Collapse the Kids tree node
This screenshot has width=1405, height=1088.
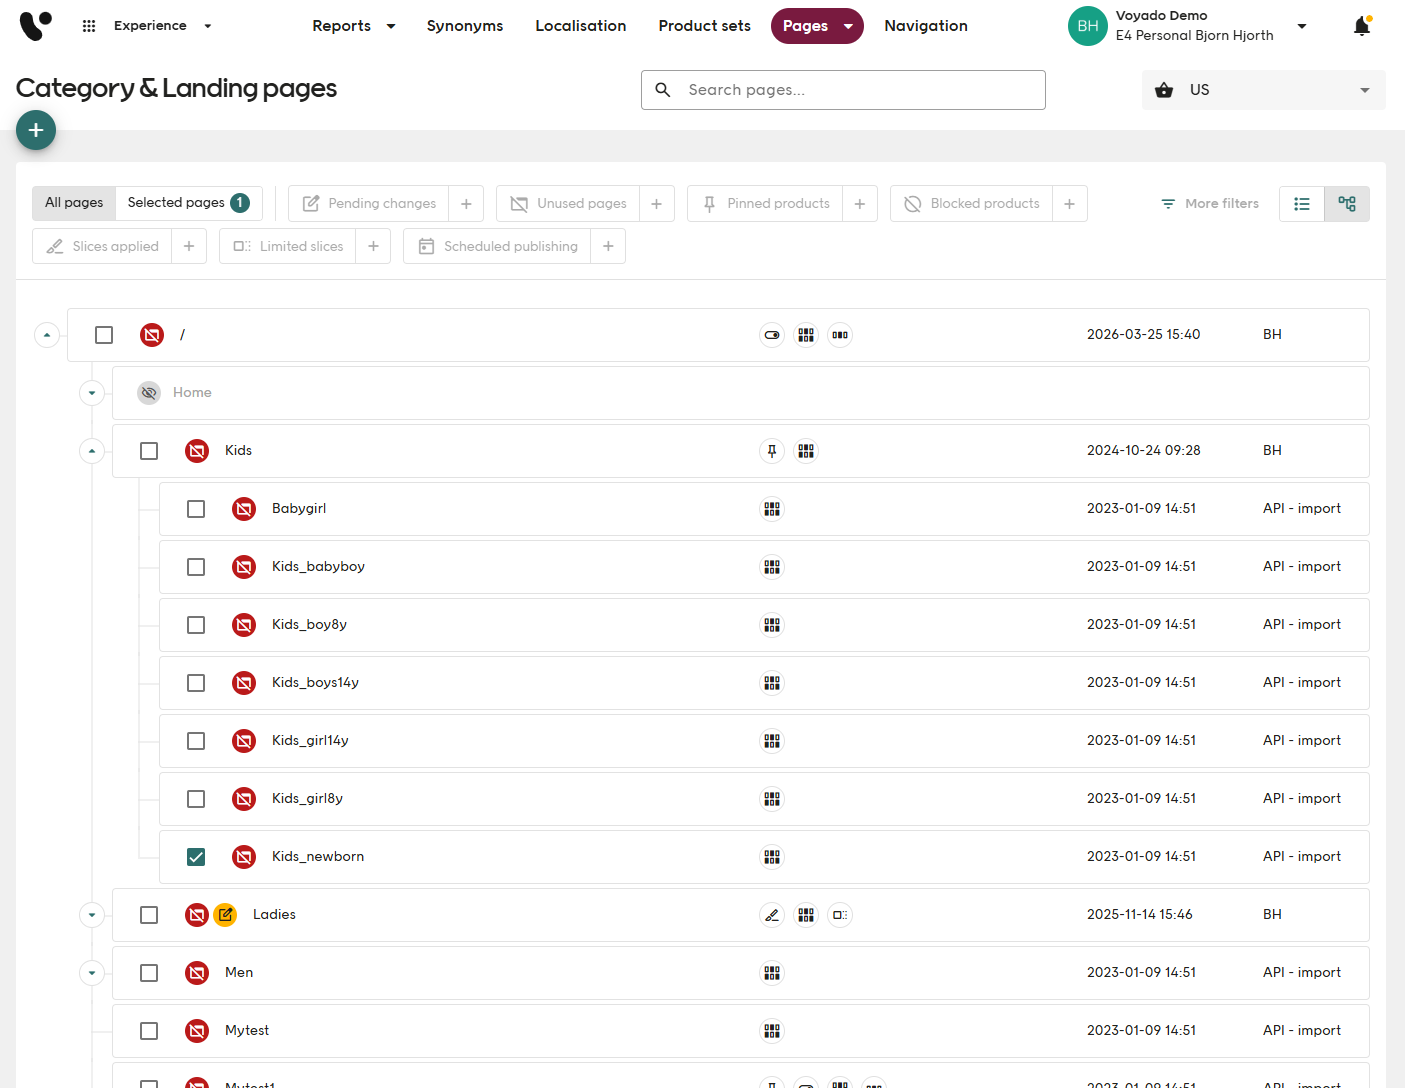point(92,451)
